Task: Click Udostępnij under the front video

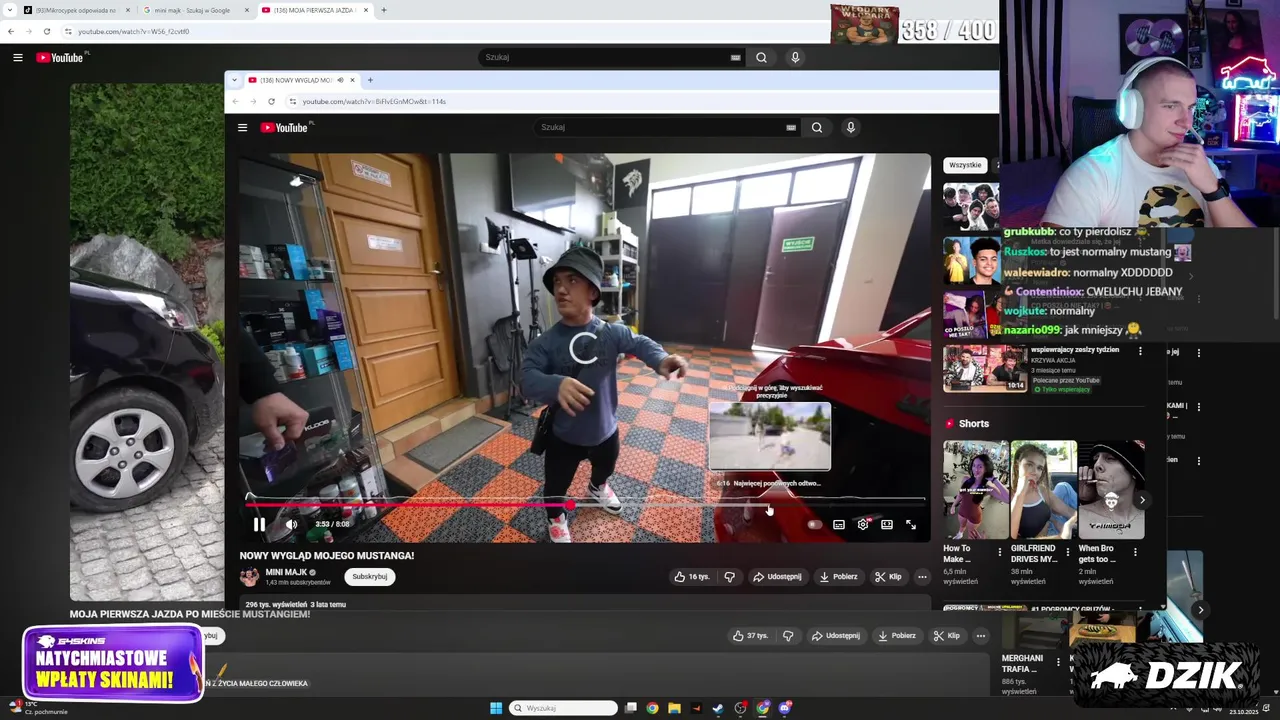Action: [x=777, y=576]
